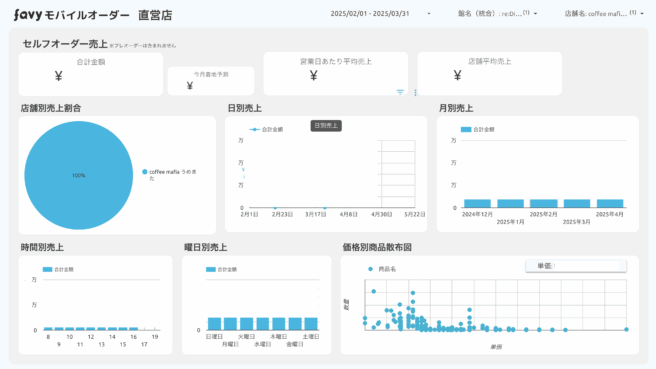Click the 営業日あたり平均売上 scorecard

pyautogui.click(x=336, y=74)
